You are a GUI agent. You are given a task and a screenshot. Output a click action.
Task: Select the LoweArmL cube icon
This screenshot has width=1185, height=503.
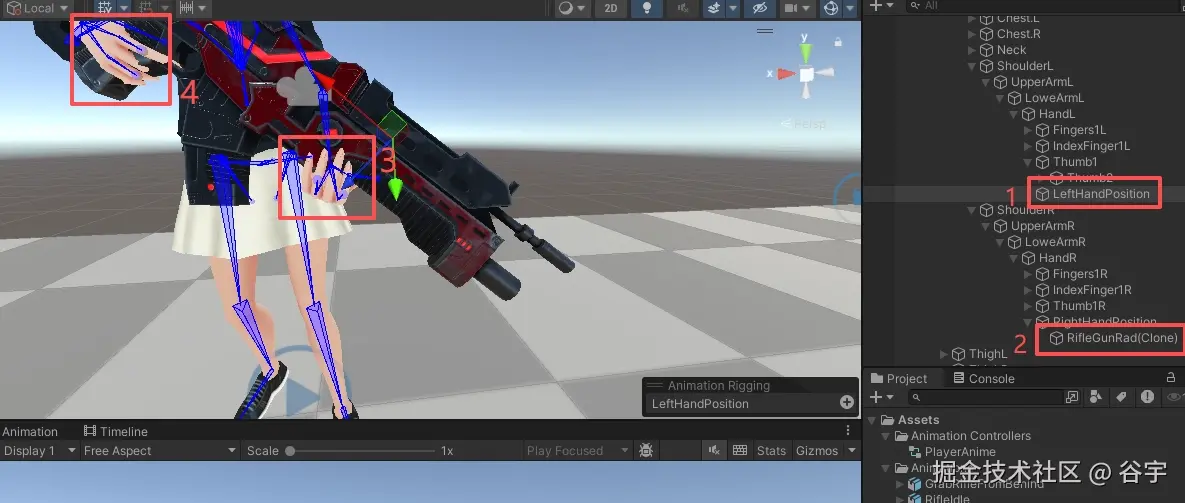coord(1015,98)
